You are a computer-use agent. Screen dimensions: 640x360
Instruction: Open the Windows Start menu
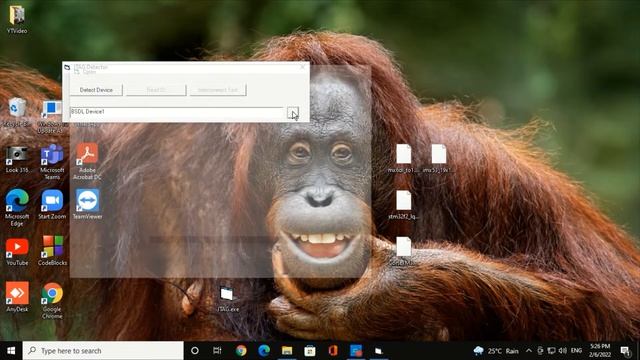(11, 351)
